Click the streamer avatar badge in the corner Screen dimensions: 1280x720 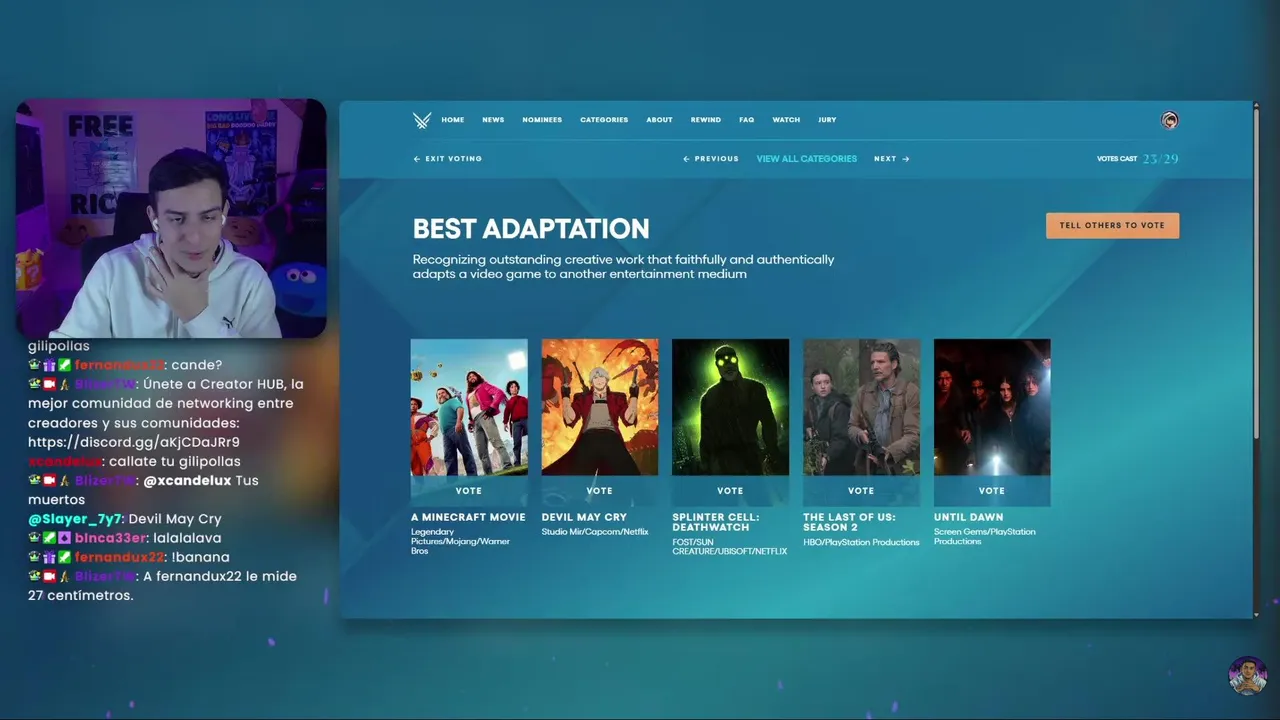pos(1248,675)
